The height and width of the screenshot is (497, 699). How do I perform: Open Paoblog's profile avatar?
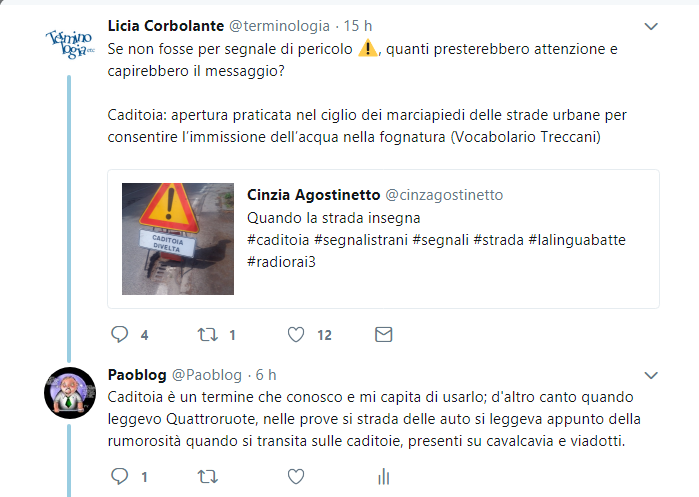click(69, 393)
